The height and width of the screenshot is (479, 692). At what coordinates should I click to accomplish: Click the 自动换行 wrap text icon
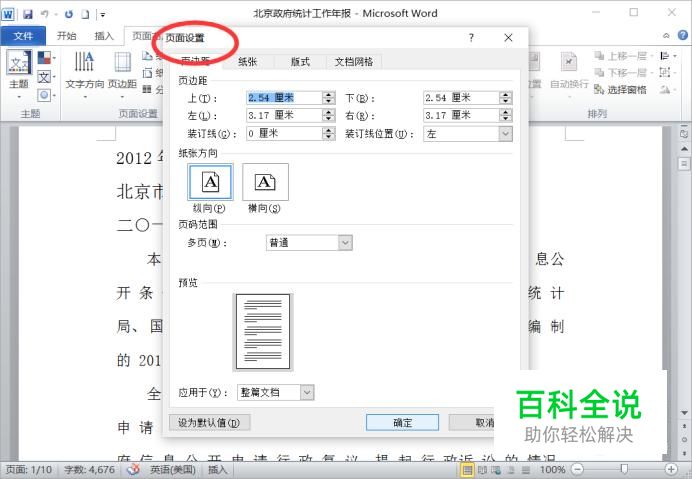568,62
